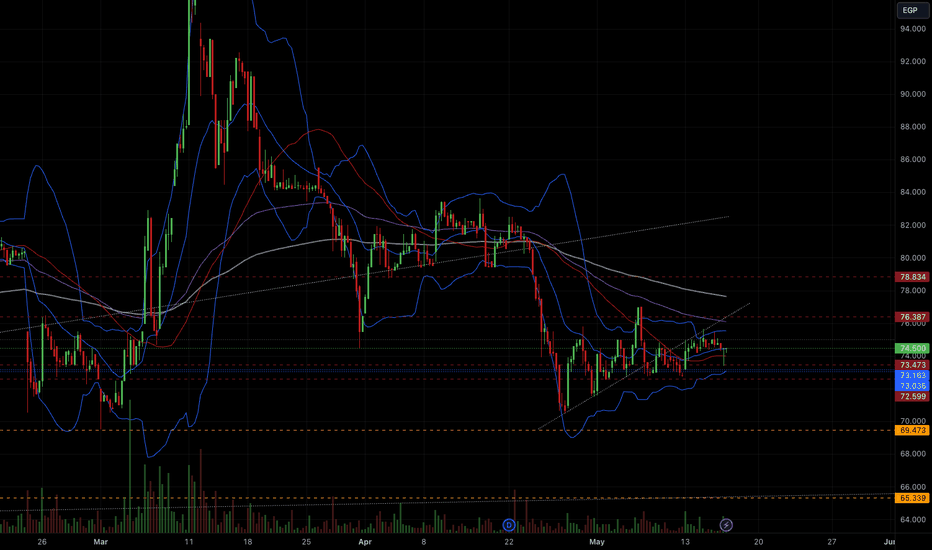Click the '13' date on time axis
This screenshot has height=550, width=932.
click(685, 542)
